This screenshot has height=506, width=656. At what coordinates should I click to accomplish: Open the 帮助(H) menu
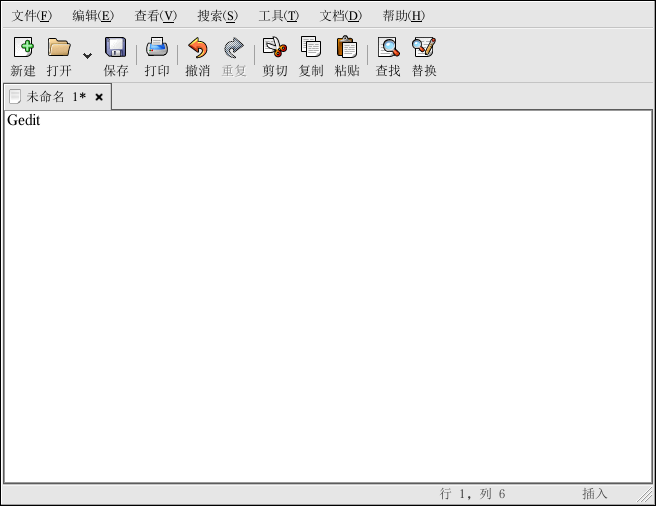pyautogui.click(x=403, y=16)
